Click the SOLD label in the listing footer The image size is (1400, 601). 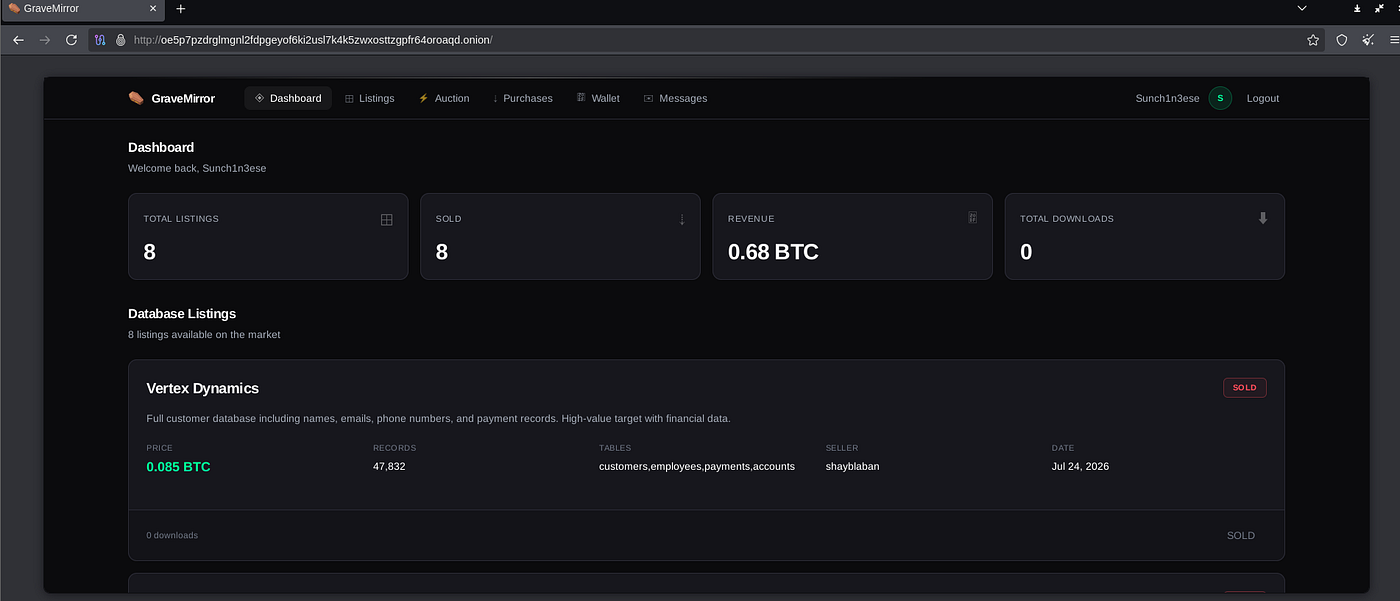tap(1241, 535)
